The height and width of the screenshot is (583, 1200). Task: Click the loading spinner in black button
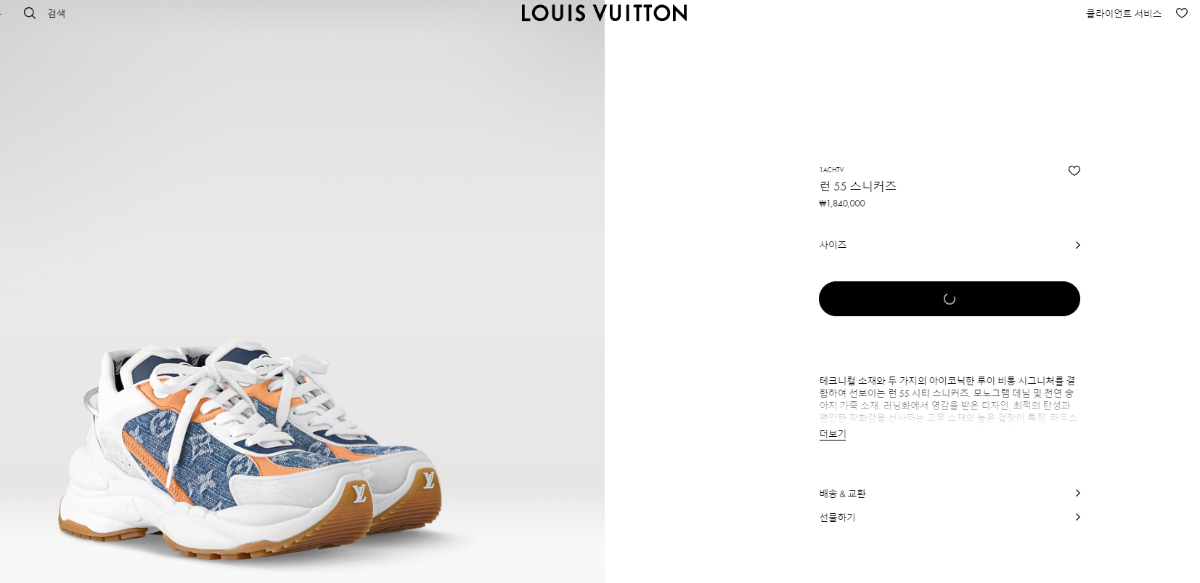point(949,298)
